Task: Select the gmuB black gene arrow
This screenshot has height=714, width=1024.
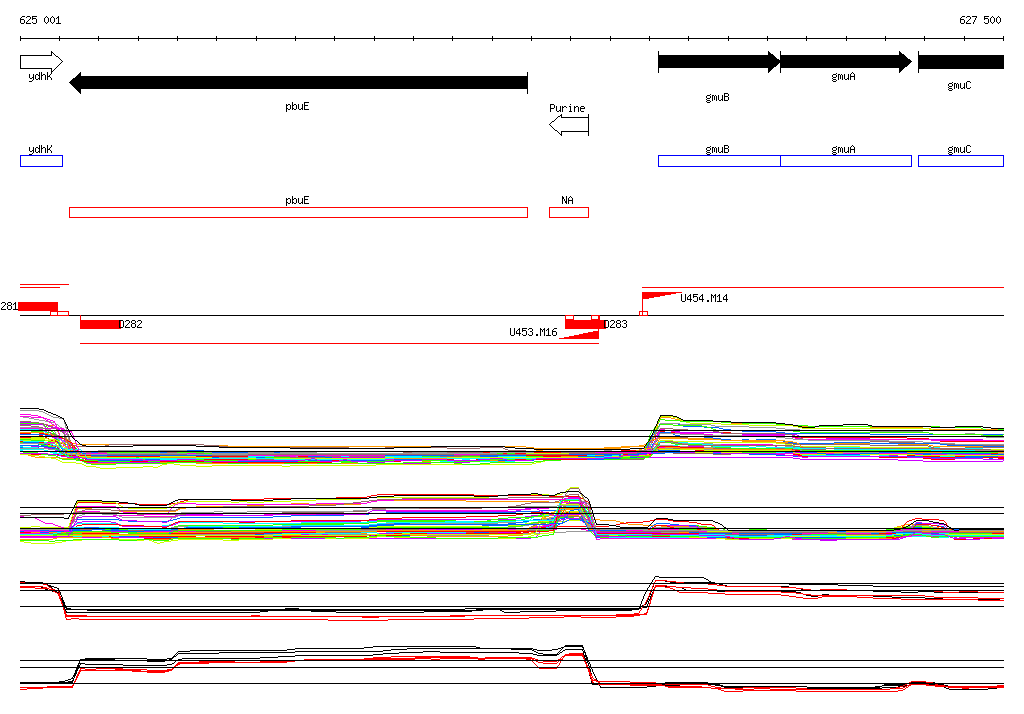Action: pos(719,62)
